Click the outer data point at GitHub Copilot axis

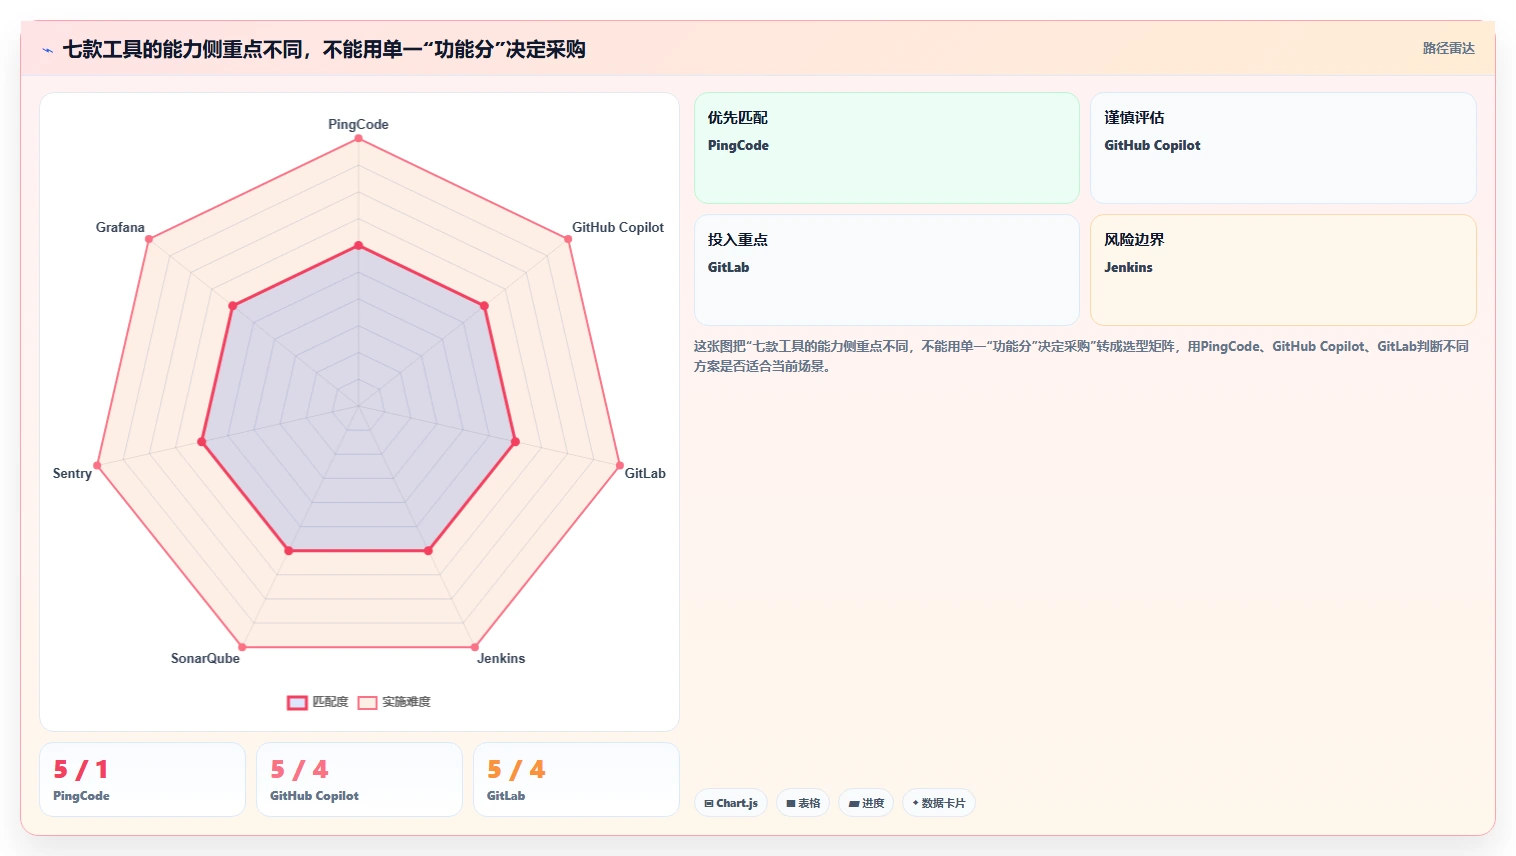point(568,239)
